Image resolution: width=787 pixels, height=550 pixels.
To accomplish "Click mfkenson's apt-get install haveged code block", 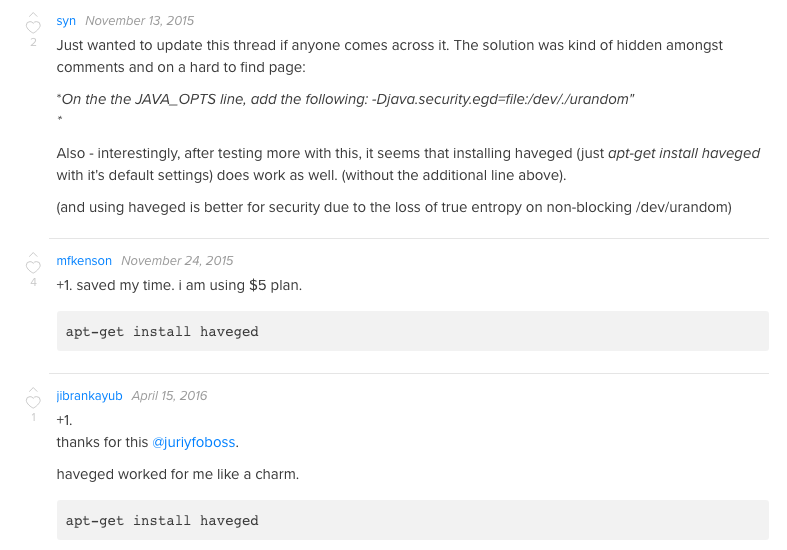I will click(413, 331).
